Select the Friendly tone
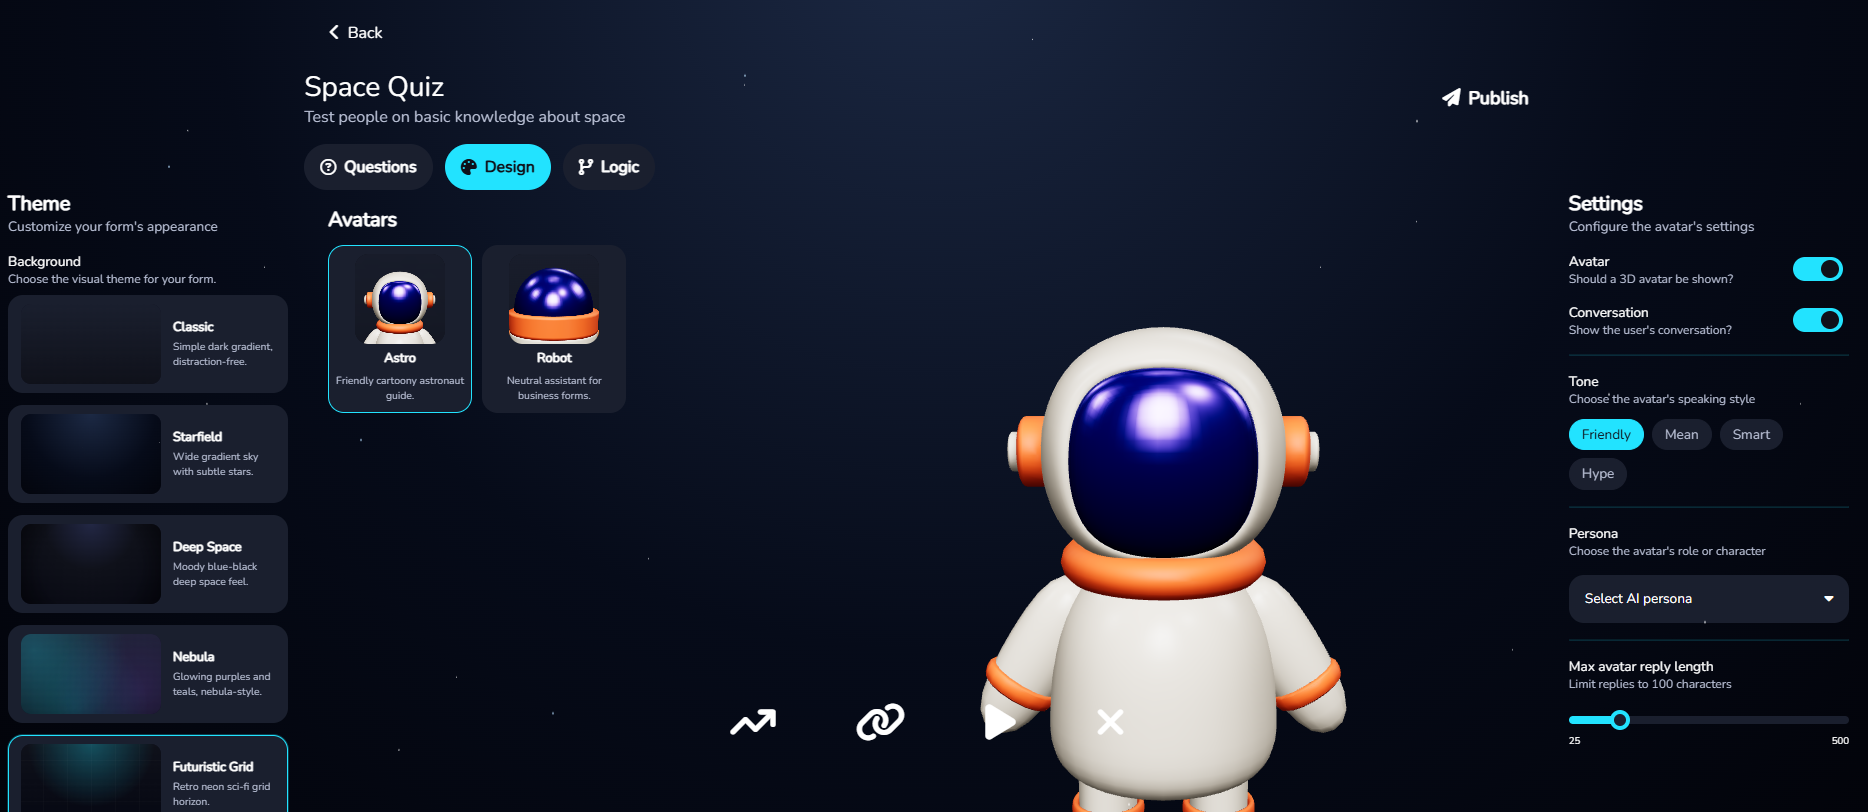1868x812 pixels. tap(1606, 434)
